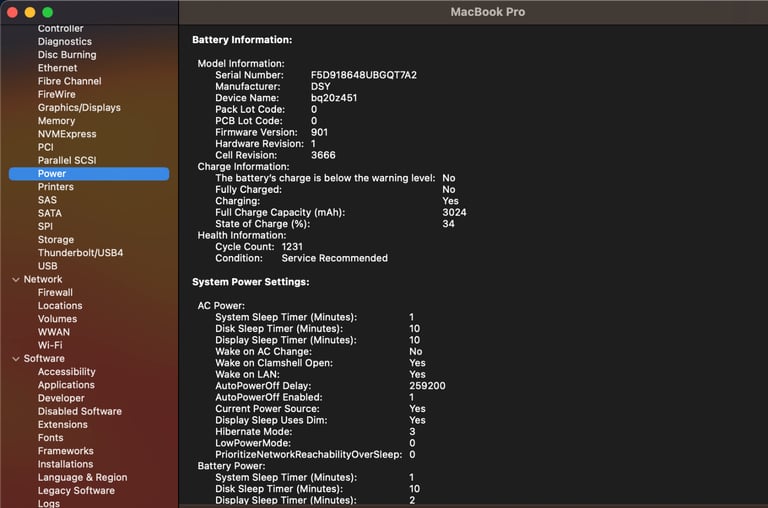Open Printers sidebar entry
The image size is (768, 508).
56,187
